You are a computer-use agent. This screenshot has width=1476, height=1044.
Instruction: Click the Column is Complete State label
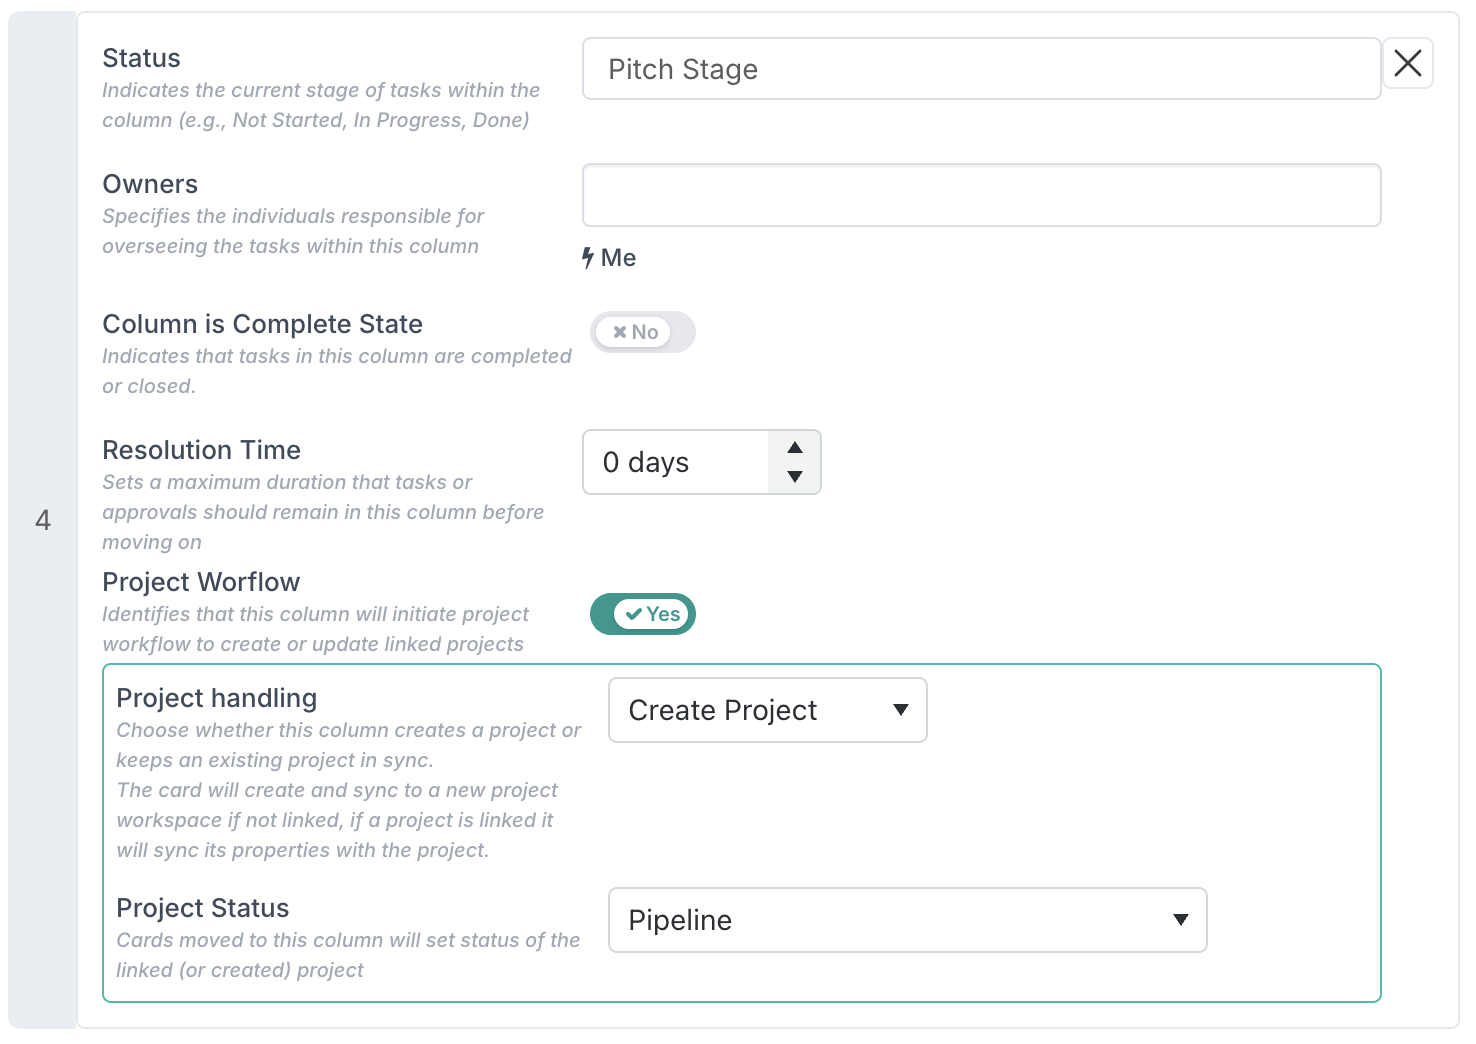point(262,324)
